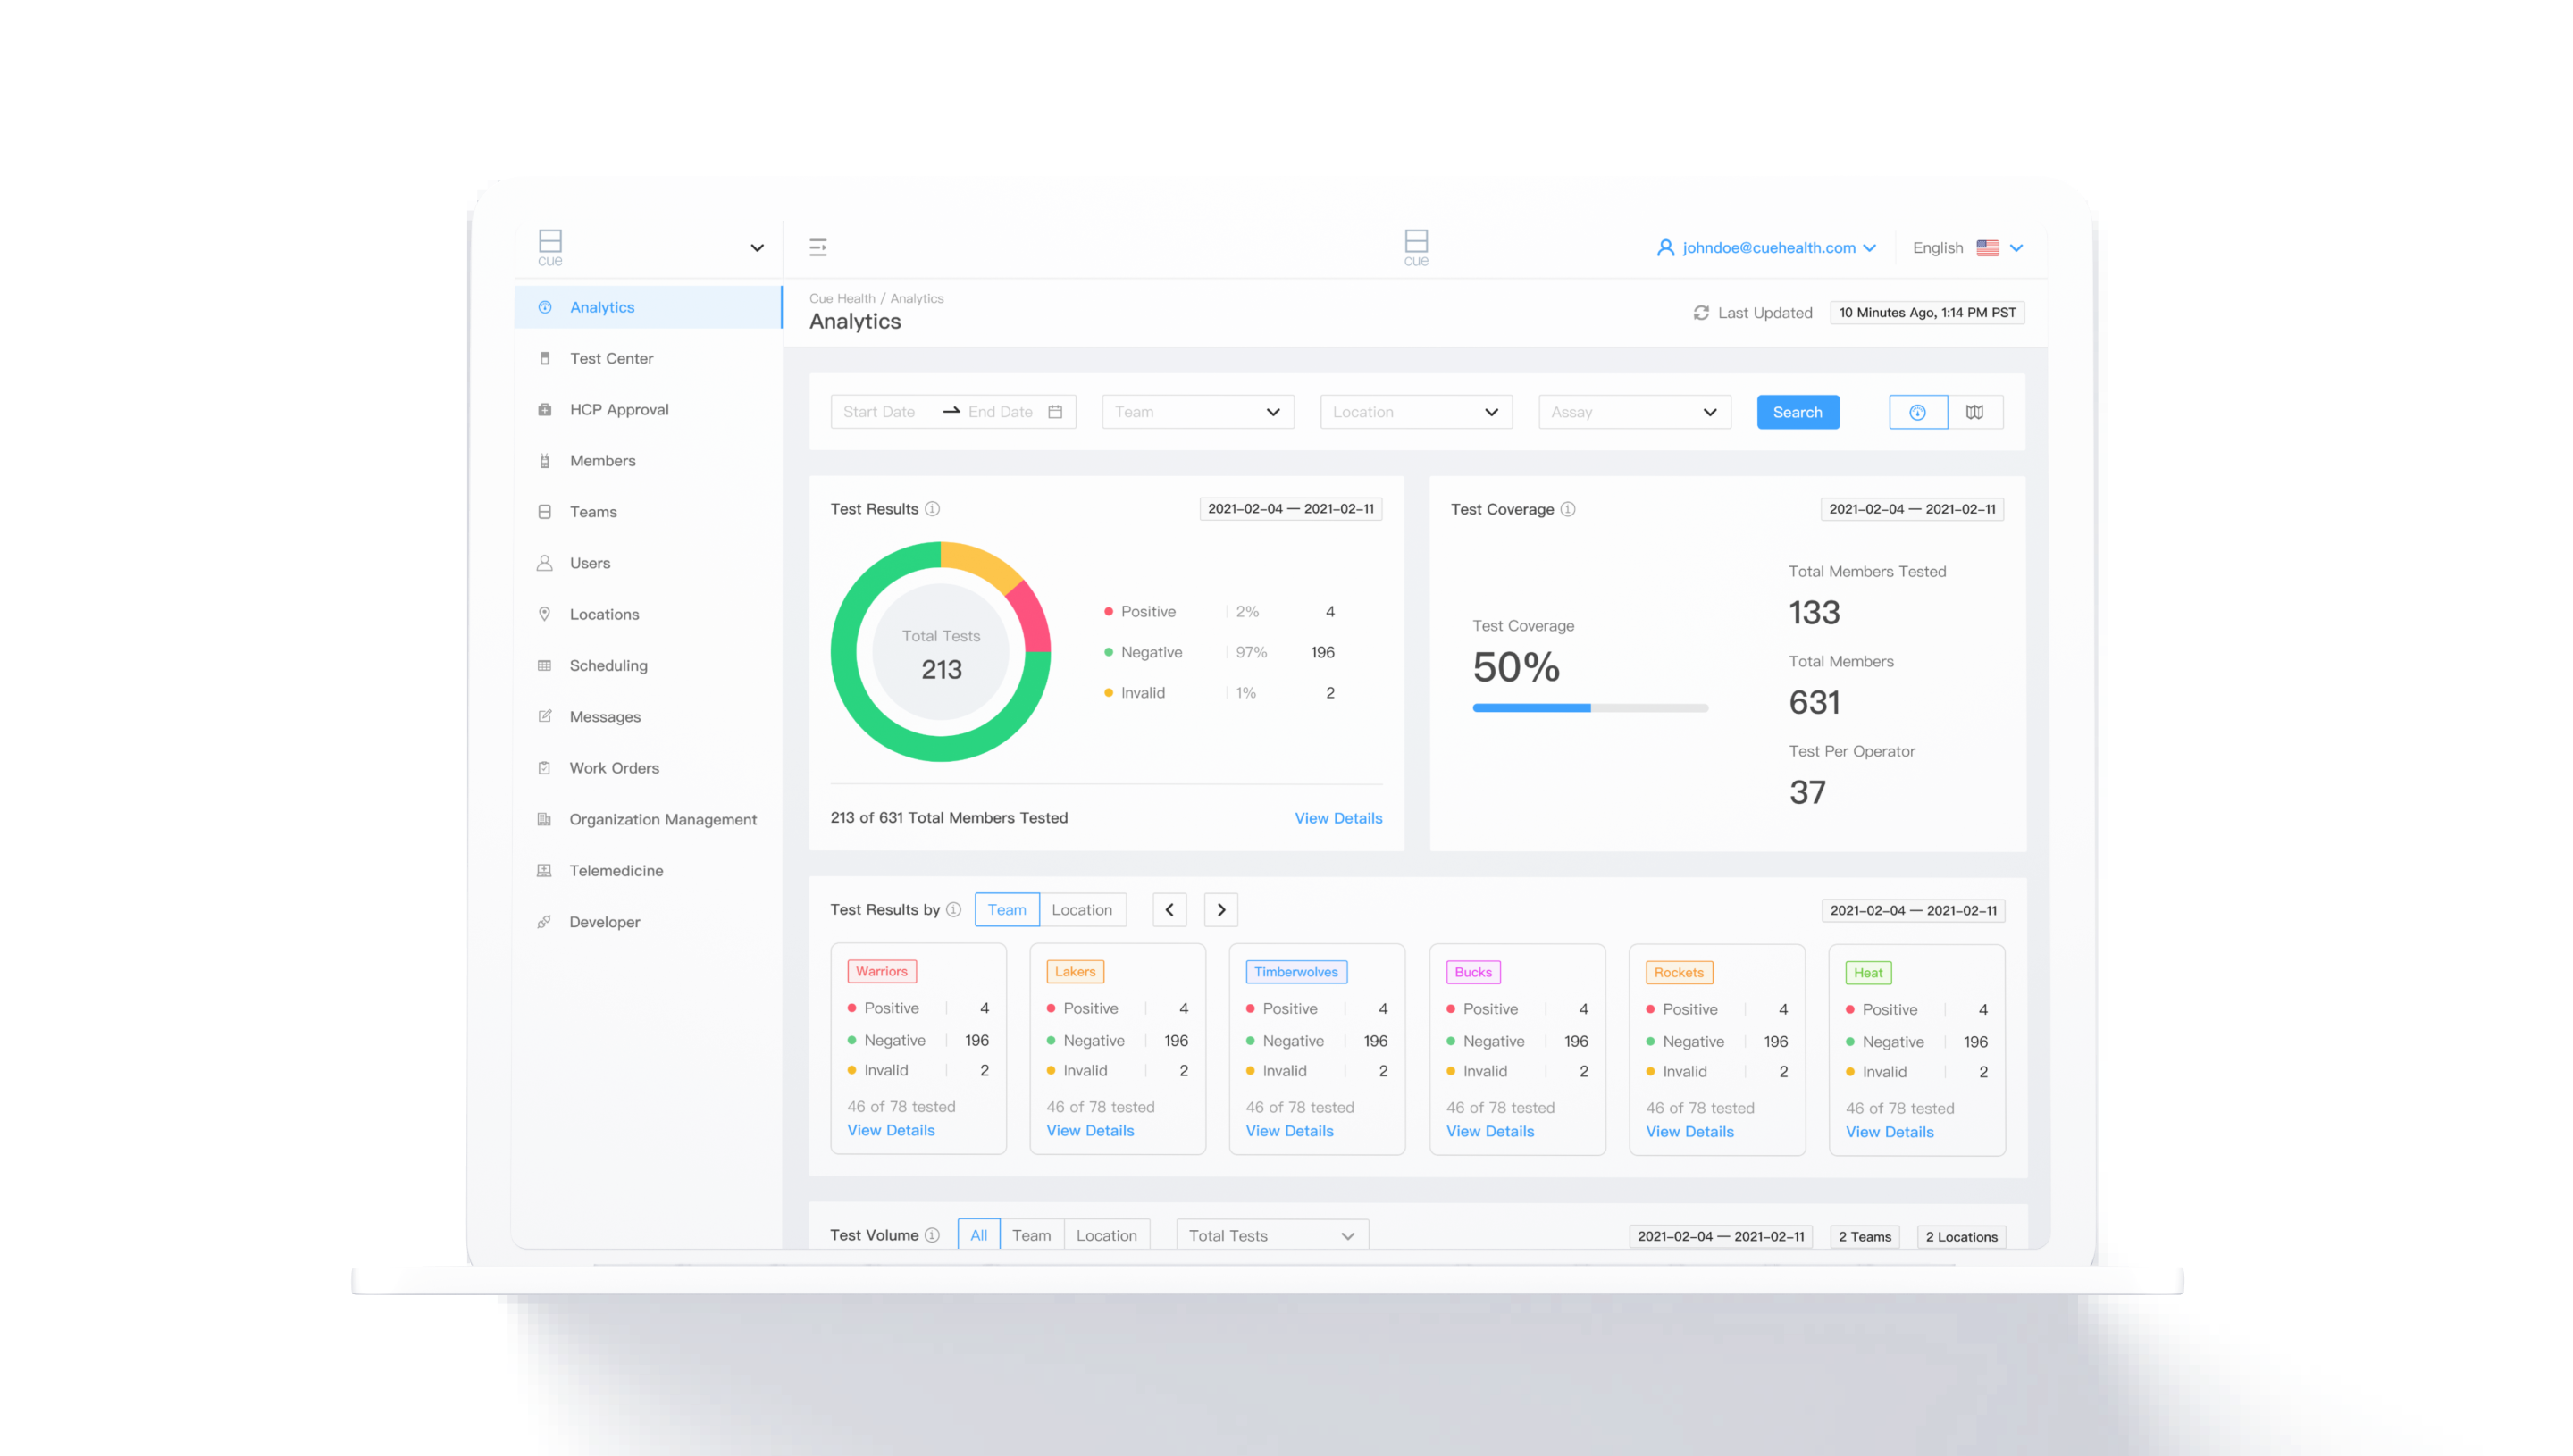Show previous team cards with left arrow
2573x1456 pixels.
tap(1169, 910)
